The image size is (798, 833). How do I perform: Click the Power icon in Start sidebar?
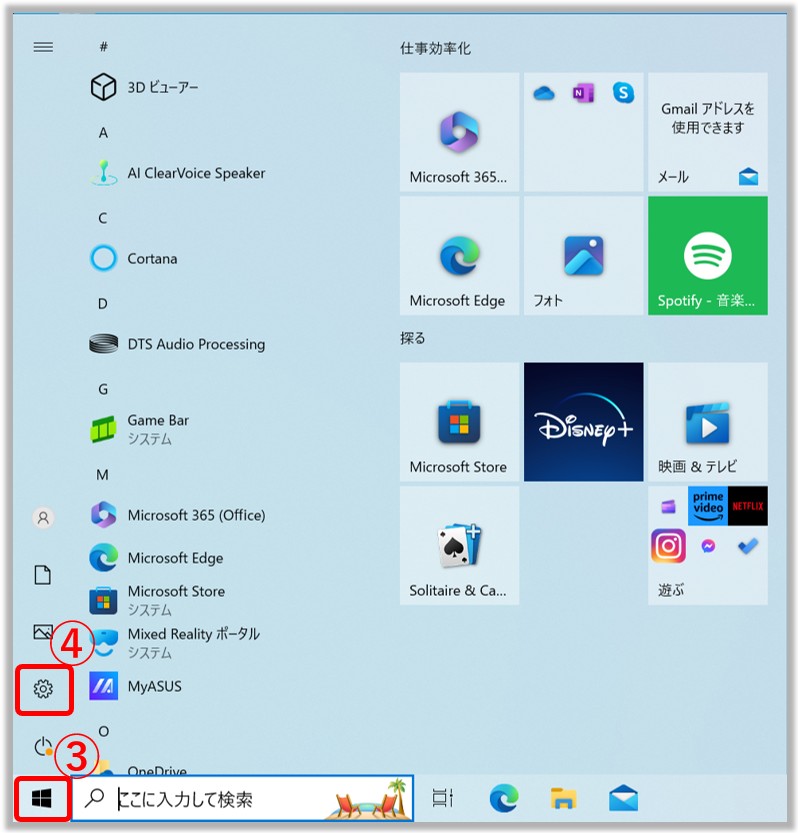(x=43, y=746)
